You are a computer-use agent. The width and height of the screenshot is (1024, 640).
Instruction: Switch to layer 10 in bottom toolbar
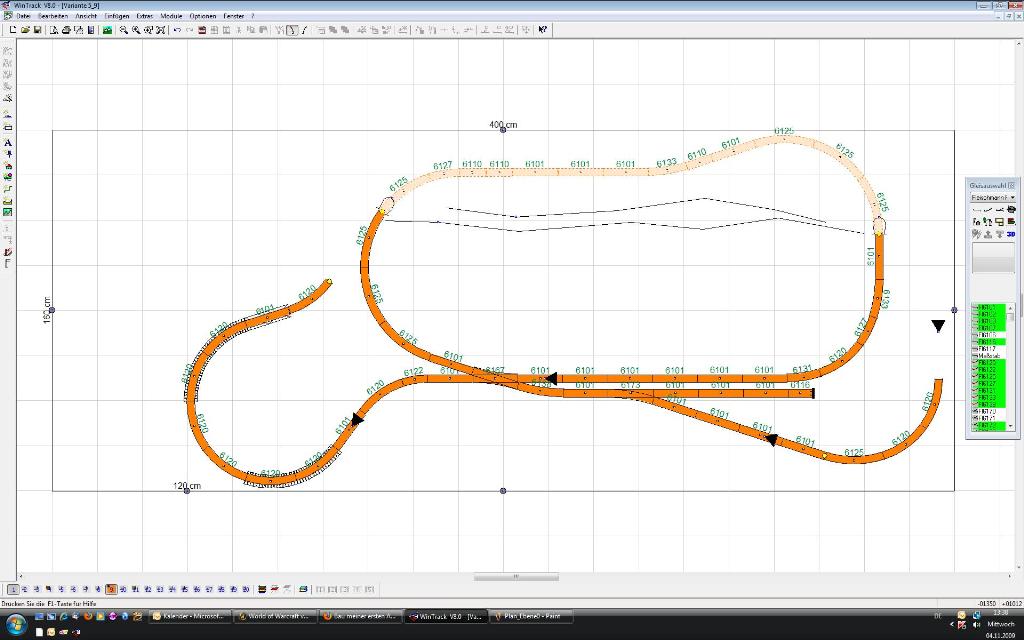(123, 589)
